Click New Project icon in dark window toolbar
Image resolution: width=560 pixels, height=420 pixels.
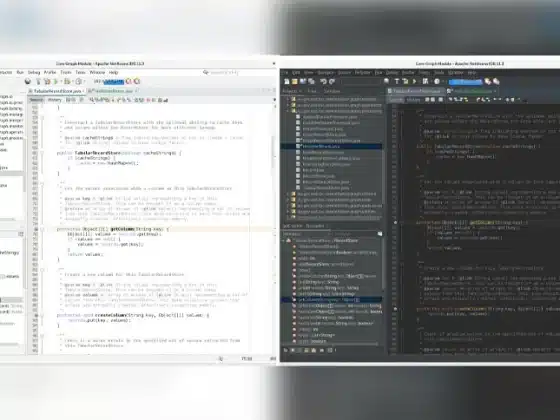pyautogui.click(x=295, y=82)
